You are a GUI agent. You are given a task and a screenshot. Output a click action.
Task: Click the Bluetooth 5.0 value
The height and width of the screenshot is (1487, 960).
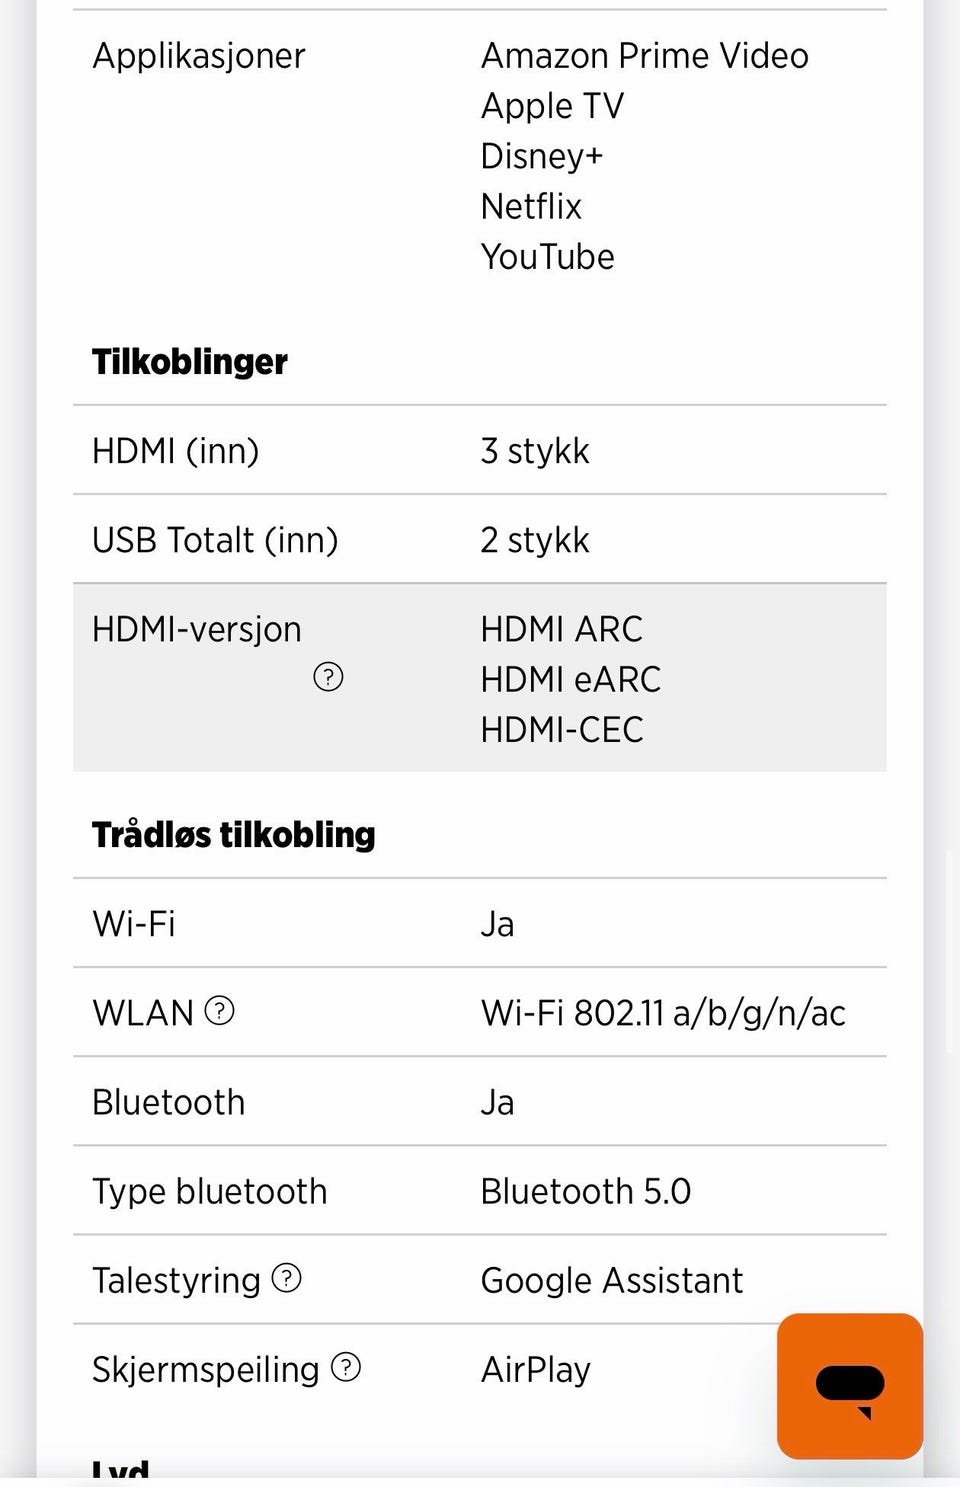[586, 1191]
